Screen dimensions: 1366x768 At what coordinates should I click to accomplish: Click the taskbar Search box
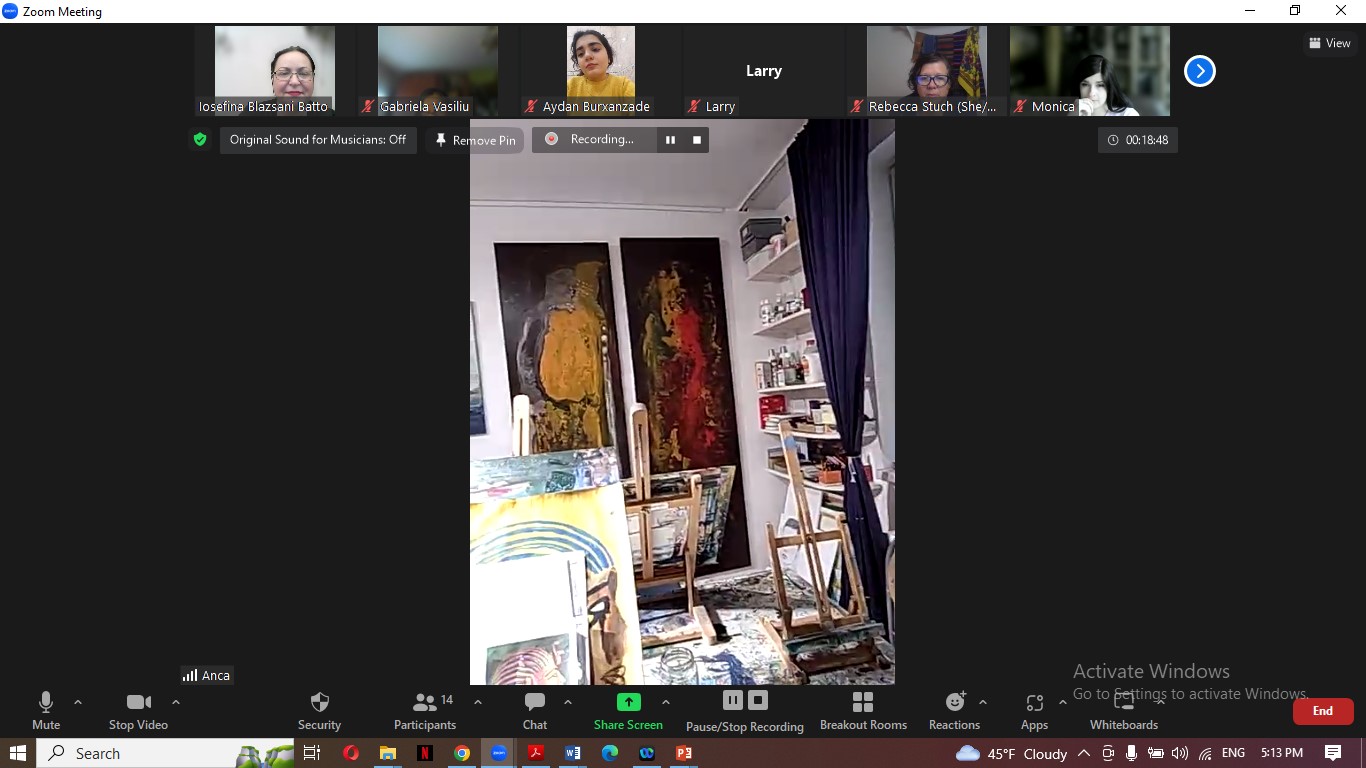(x=166, y=753)
